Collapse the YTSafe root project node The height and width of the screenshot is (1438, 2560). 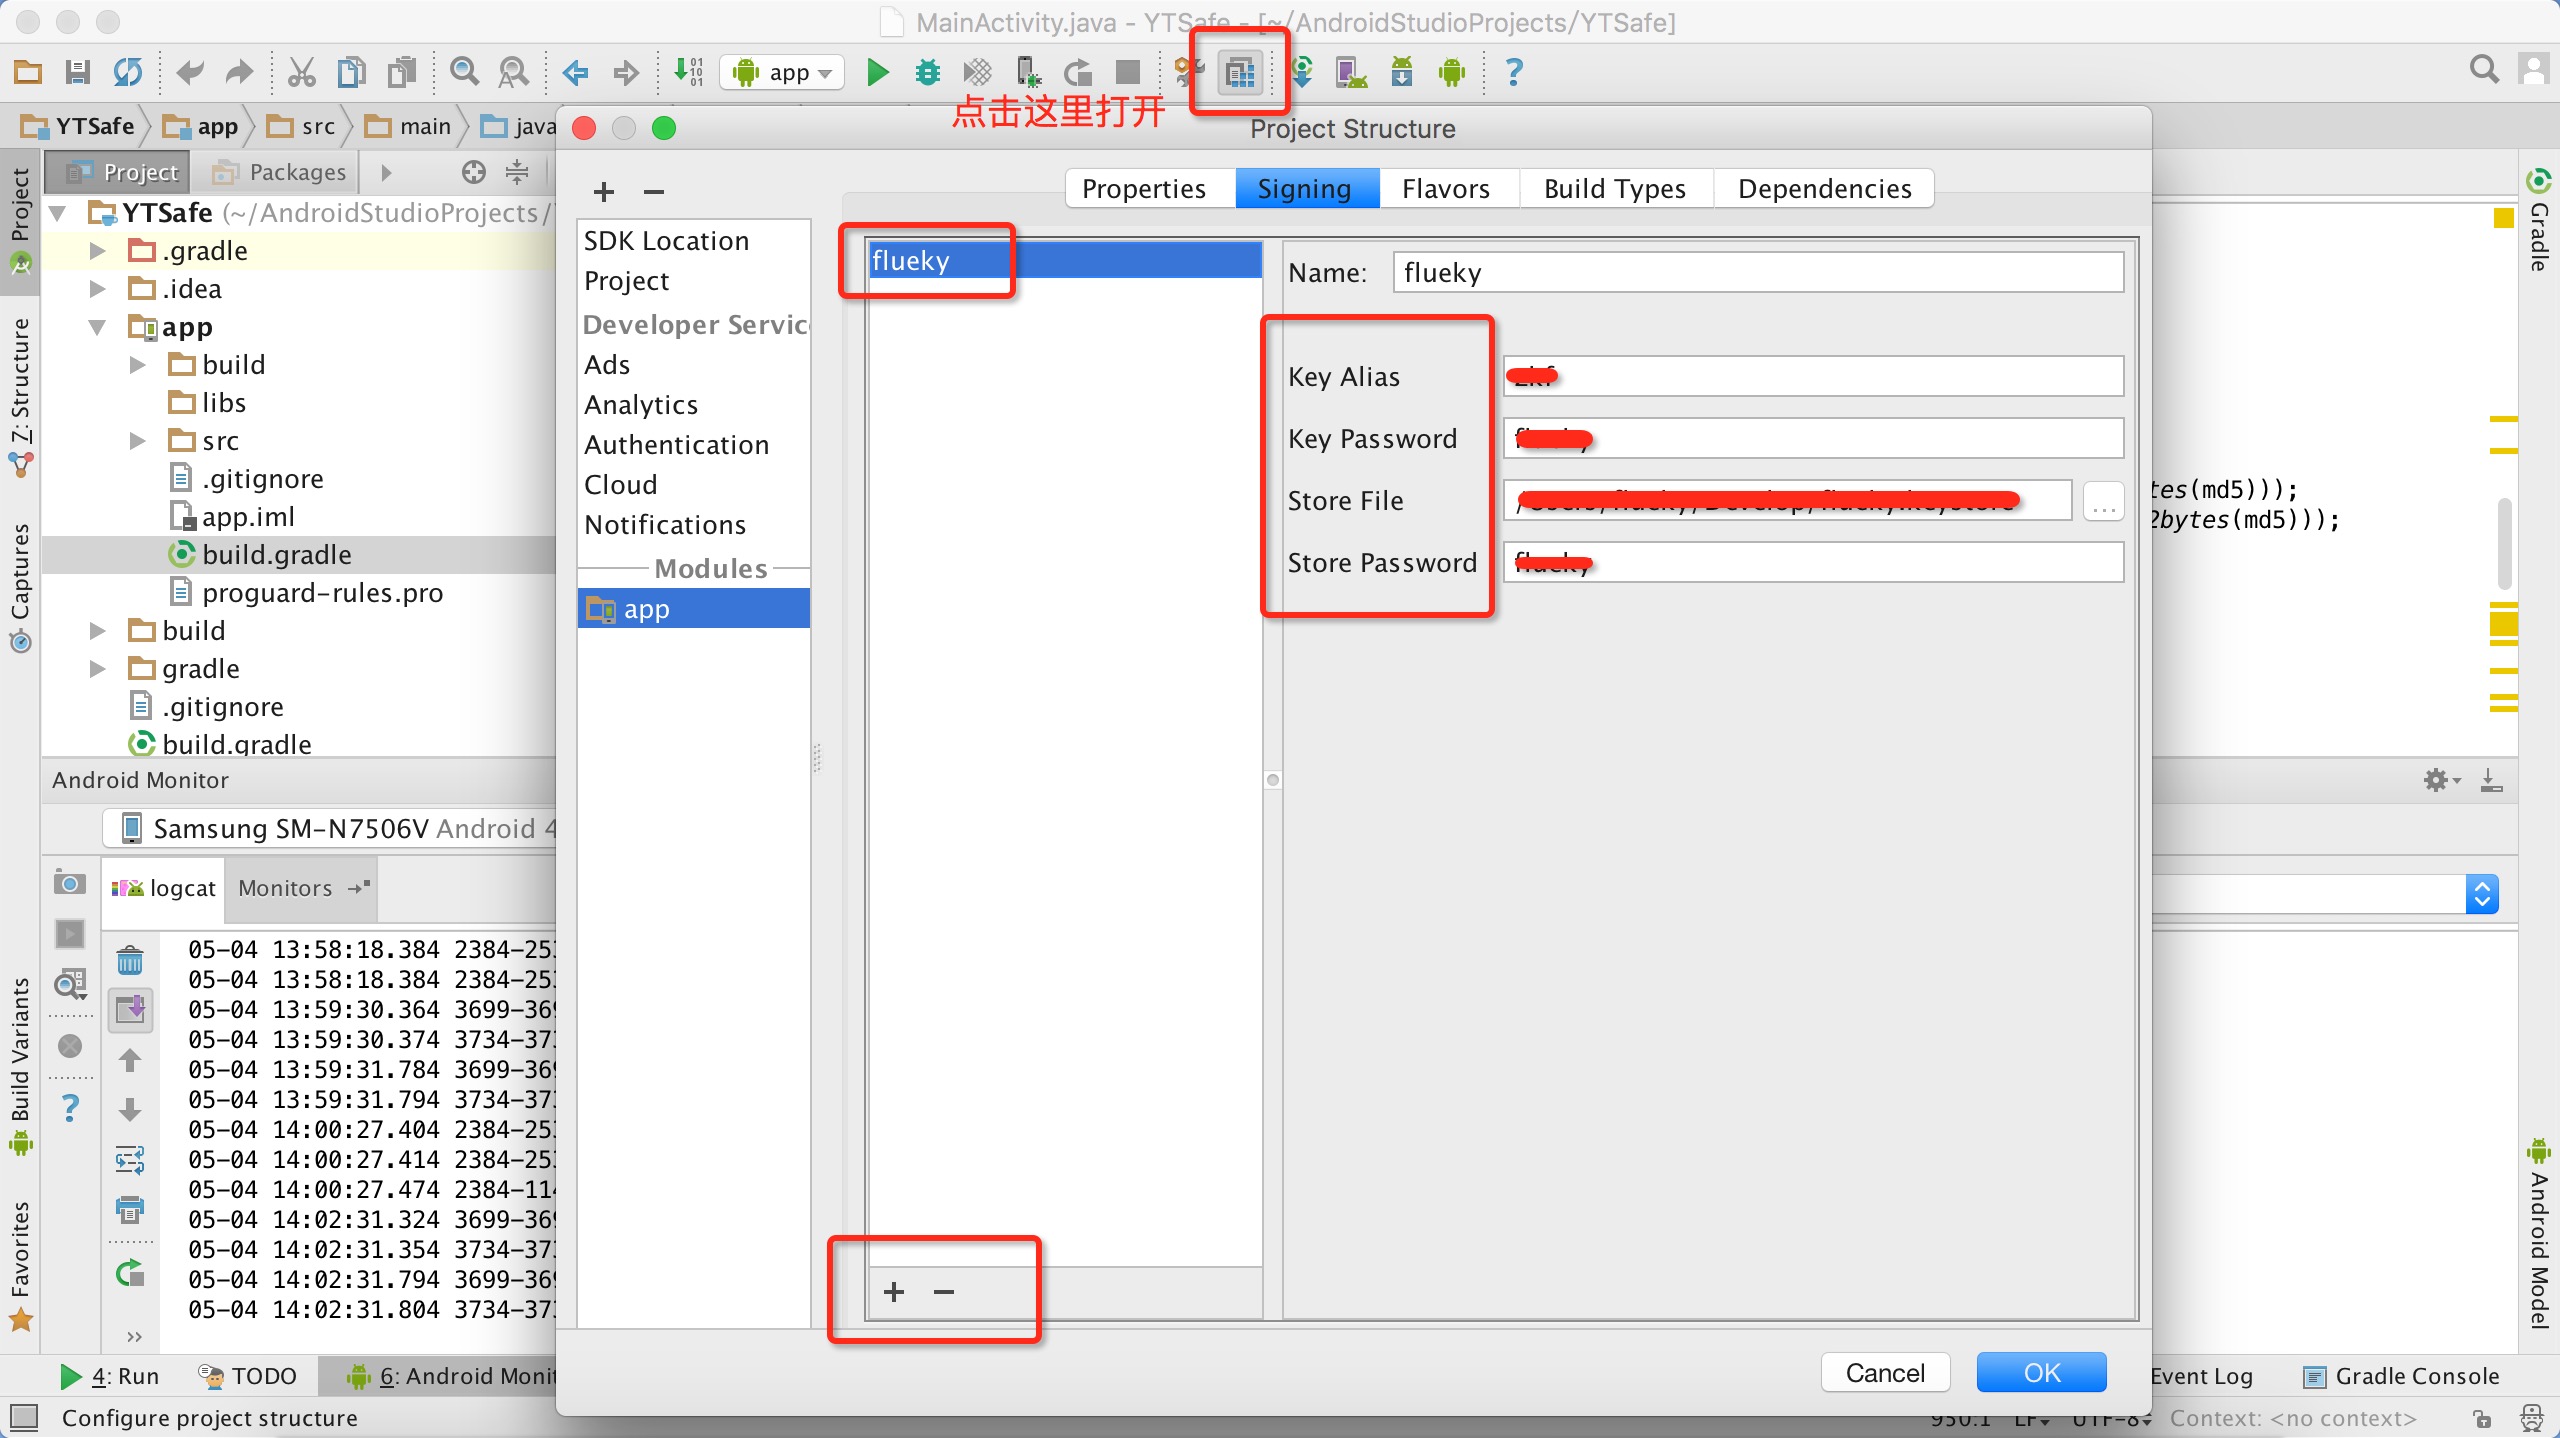click(x=58, y=212)
